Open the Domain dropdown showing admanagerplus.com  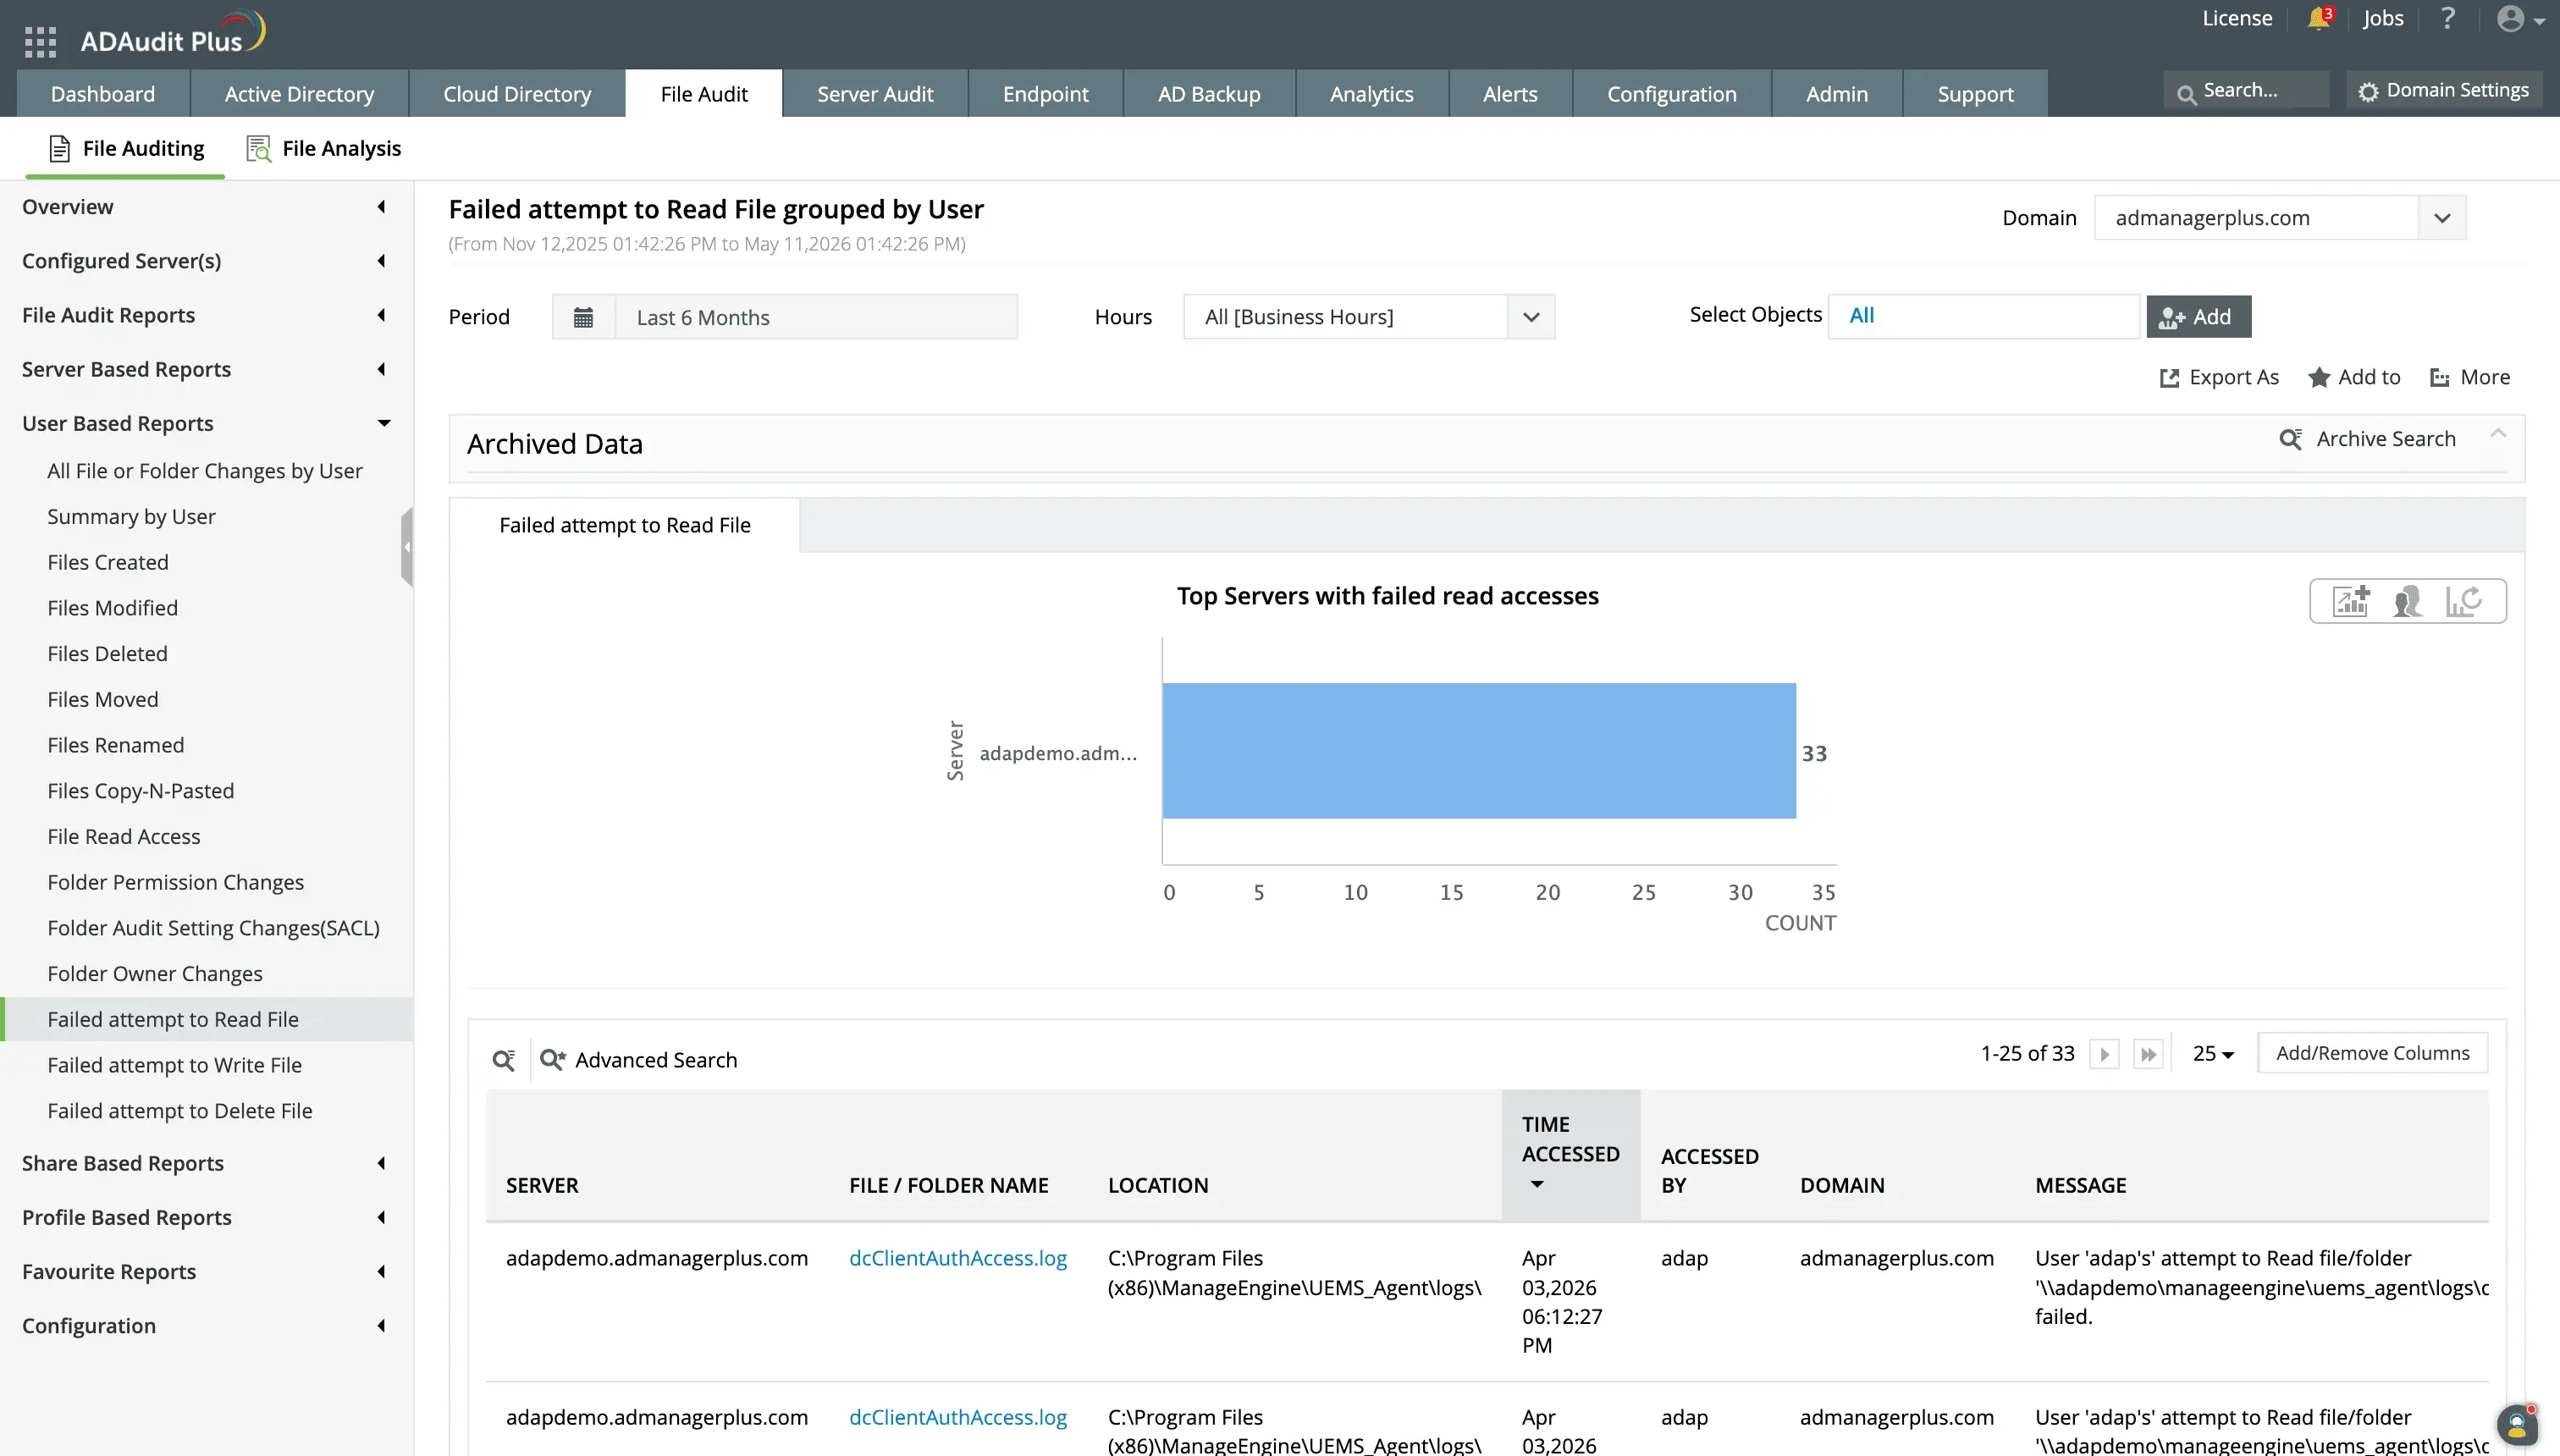pyautogui.click(x=2280, y=218)
